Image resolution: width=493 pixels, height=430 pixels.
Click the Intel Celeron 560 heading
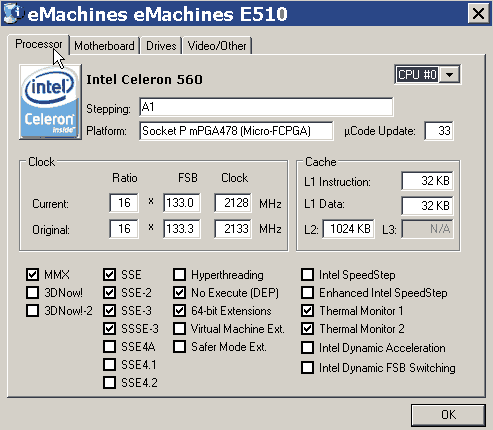(144, 80)
